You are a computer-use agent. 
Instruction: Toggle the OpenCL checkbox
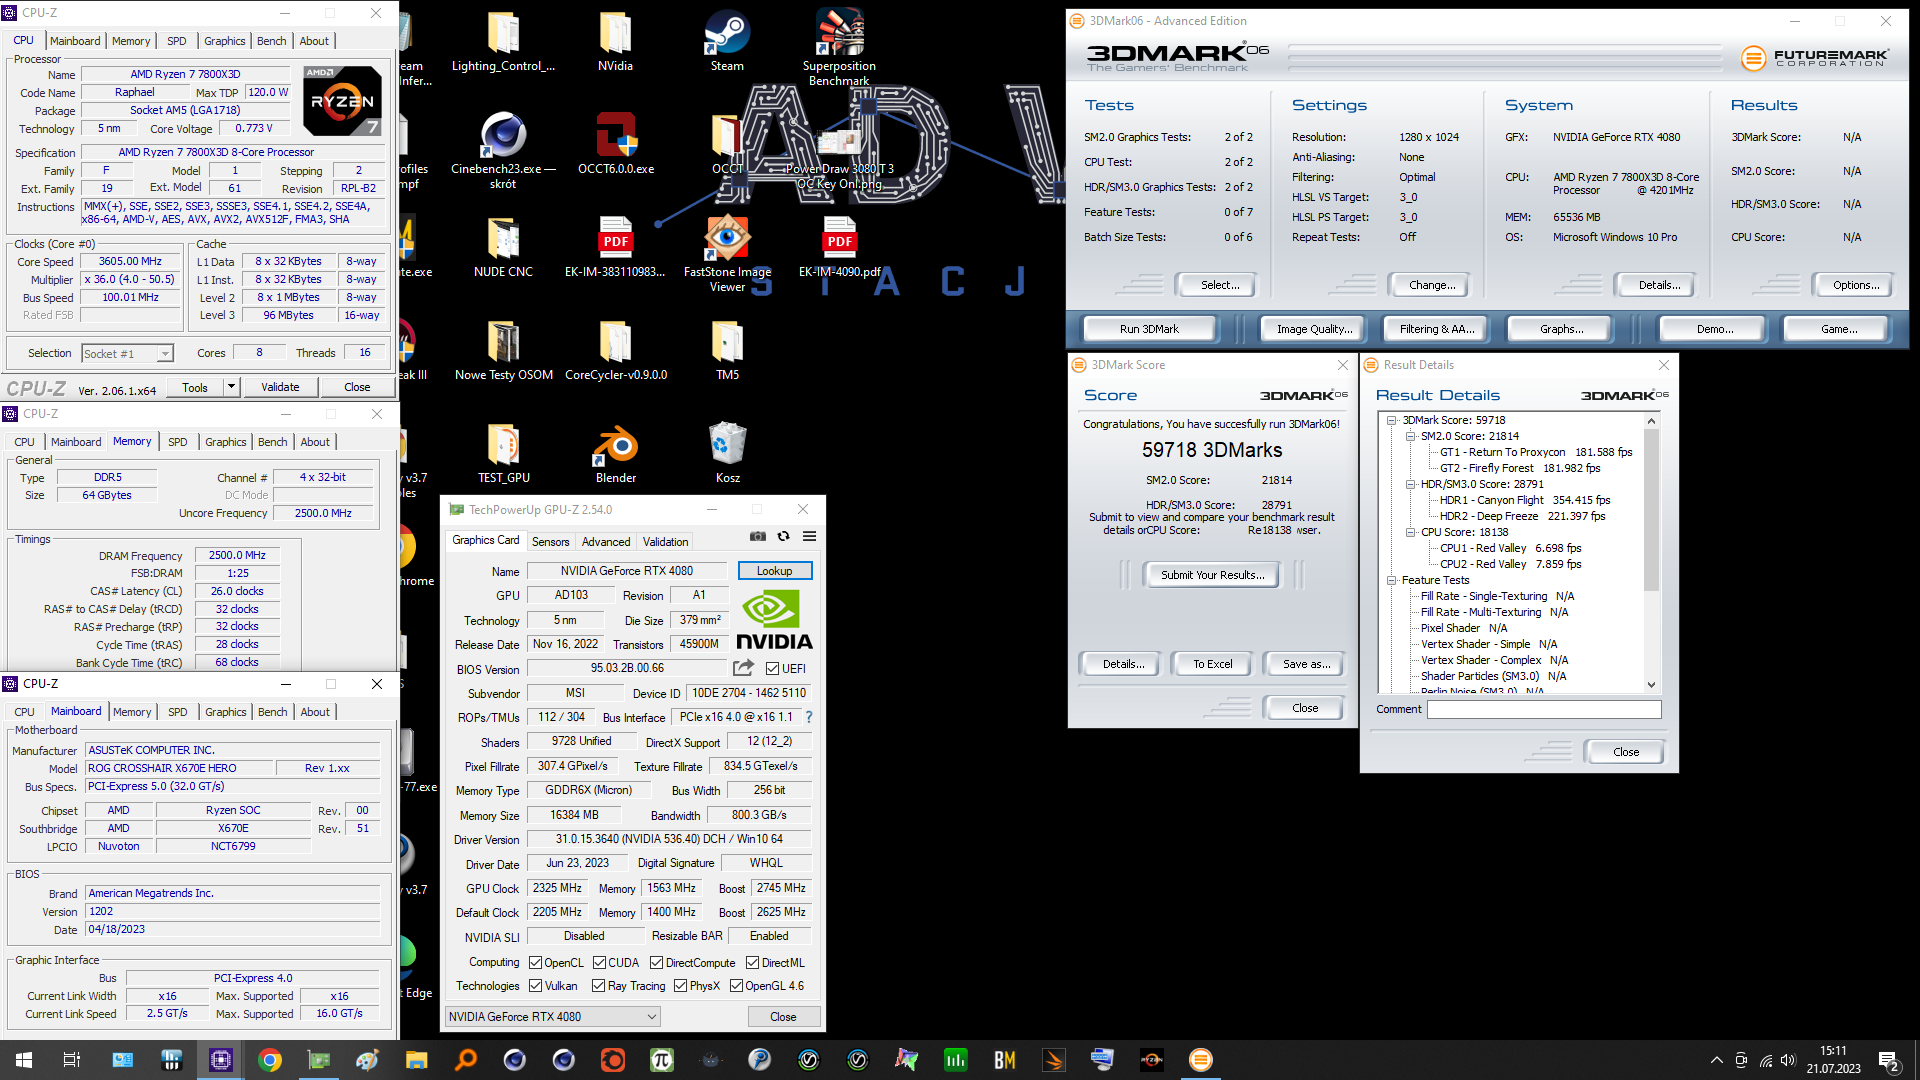pyautogui.click(x=535, y=963)
